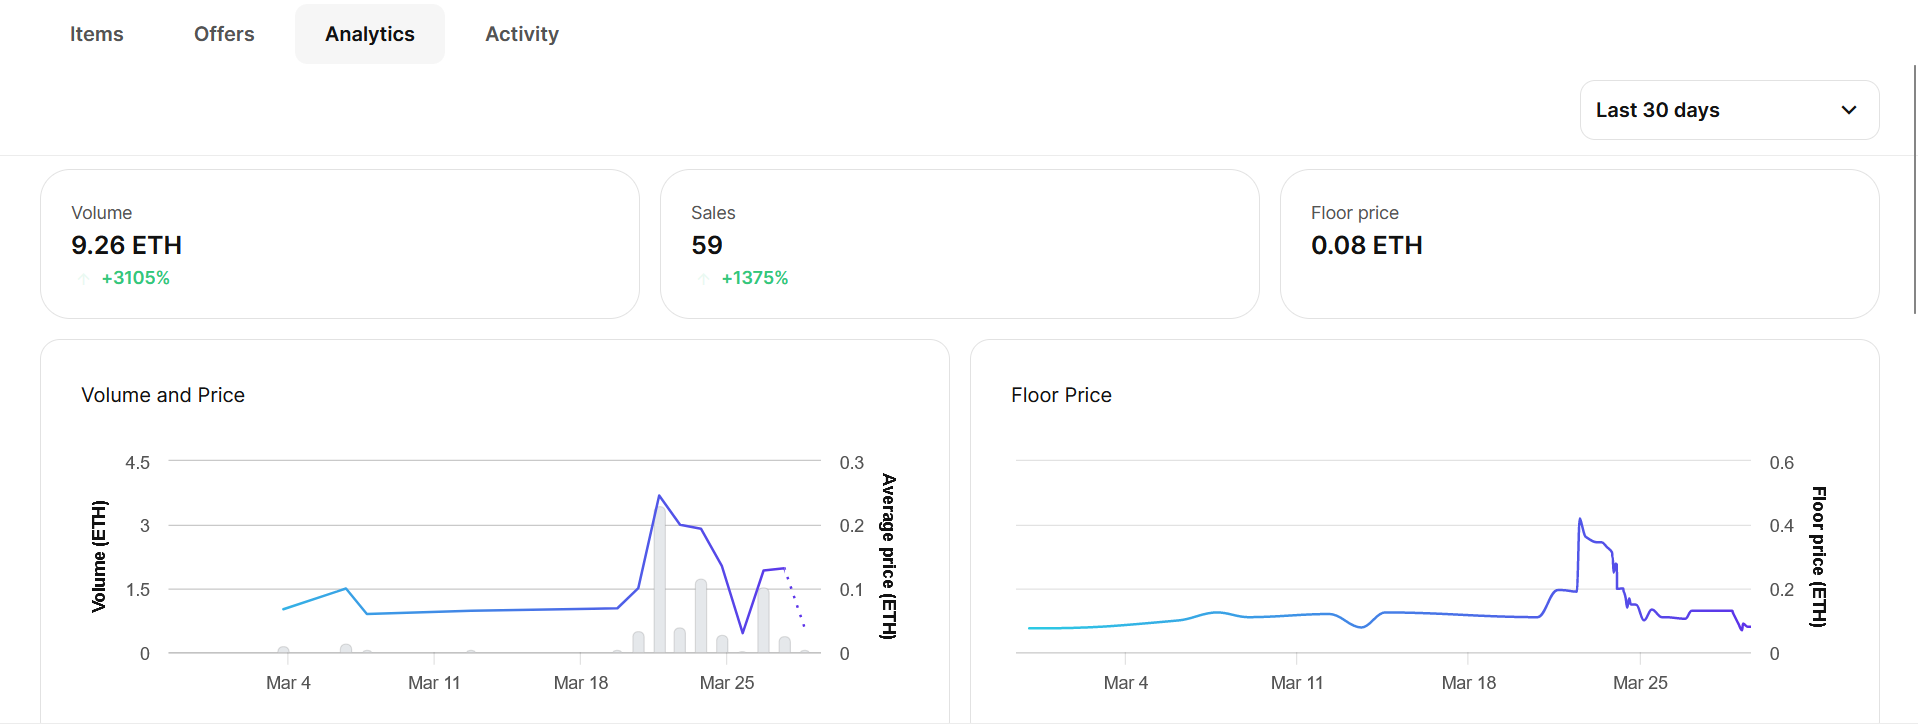Click the green up arrow beside +3105%
This screenshot has width=1918, height=726.
84,279
